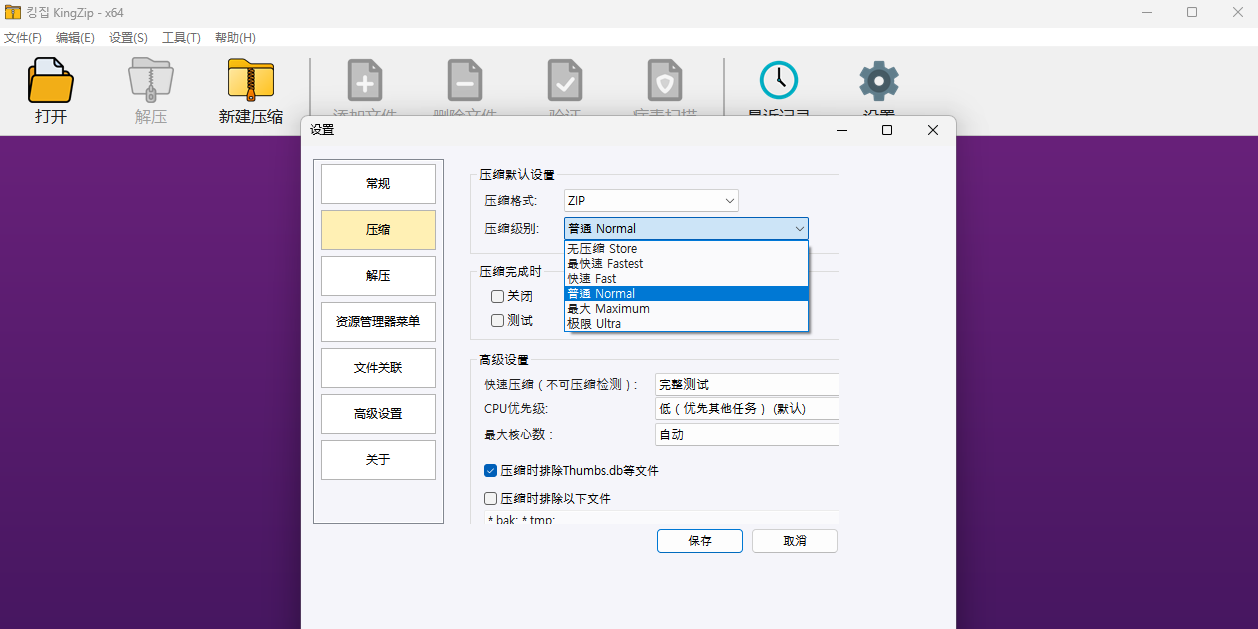Expand the 压缩格式 ZIP dropdown
This screenshot has width=1258, height=629.
(x=651, y=201)
